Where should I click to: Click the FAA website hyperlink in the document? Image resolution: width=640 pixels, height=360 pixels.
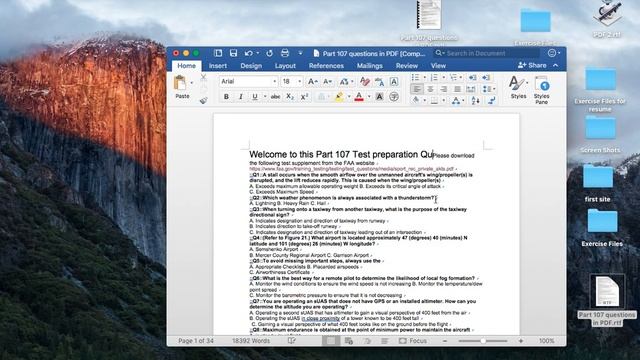pyautogui.click(x=351, y=169)
